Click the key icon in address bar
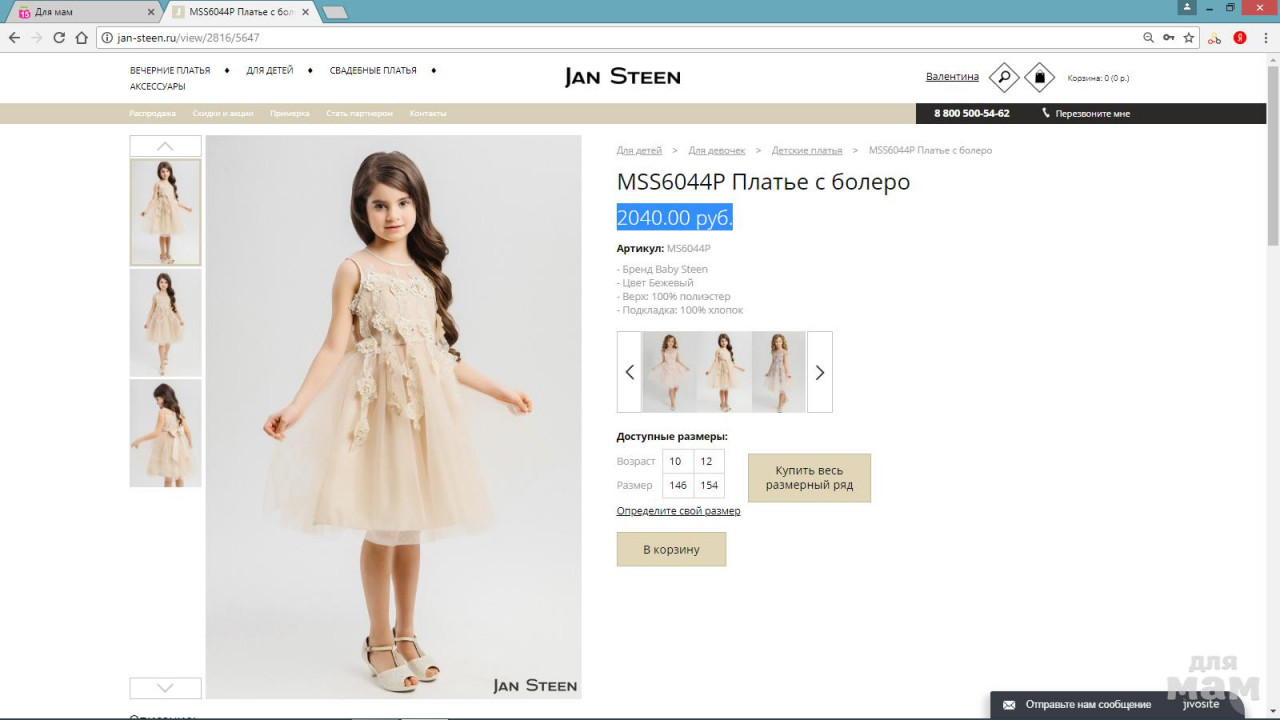1280x720 pixels. [1168, 38]
